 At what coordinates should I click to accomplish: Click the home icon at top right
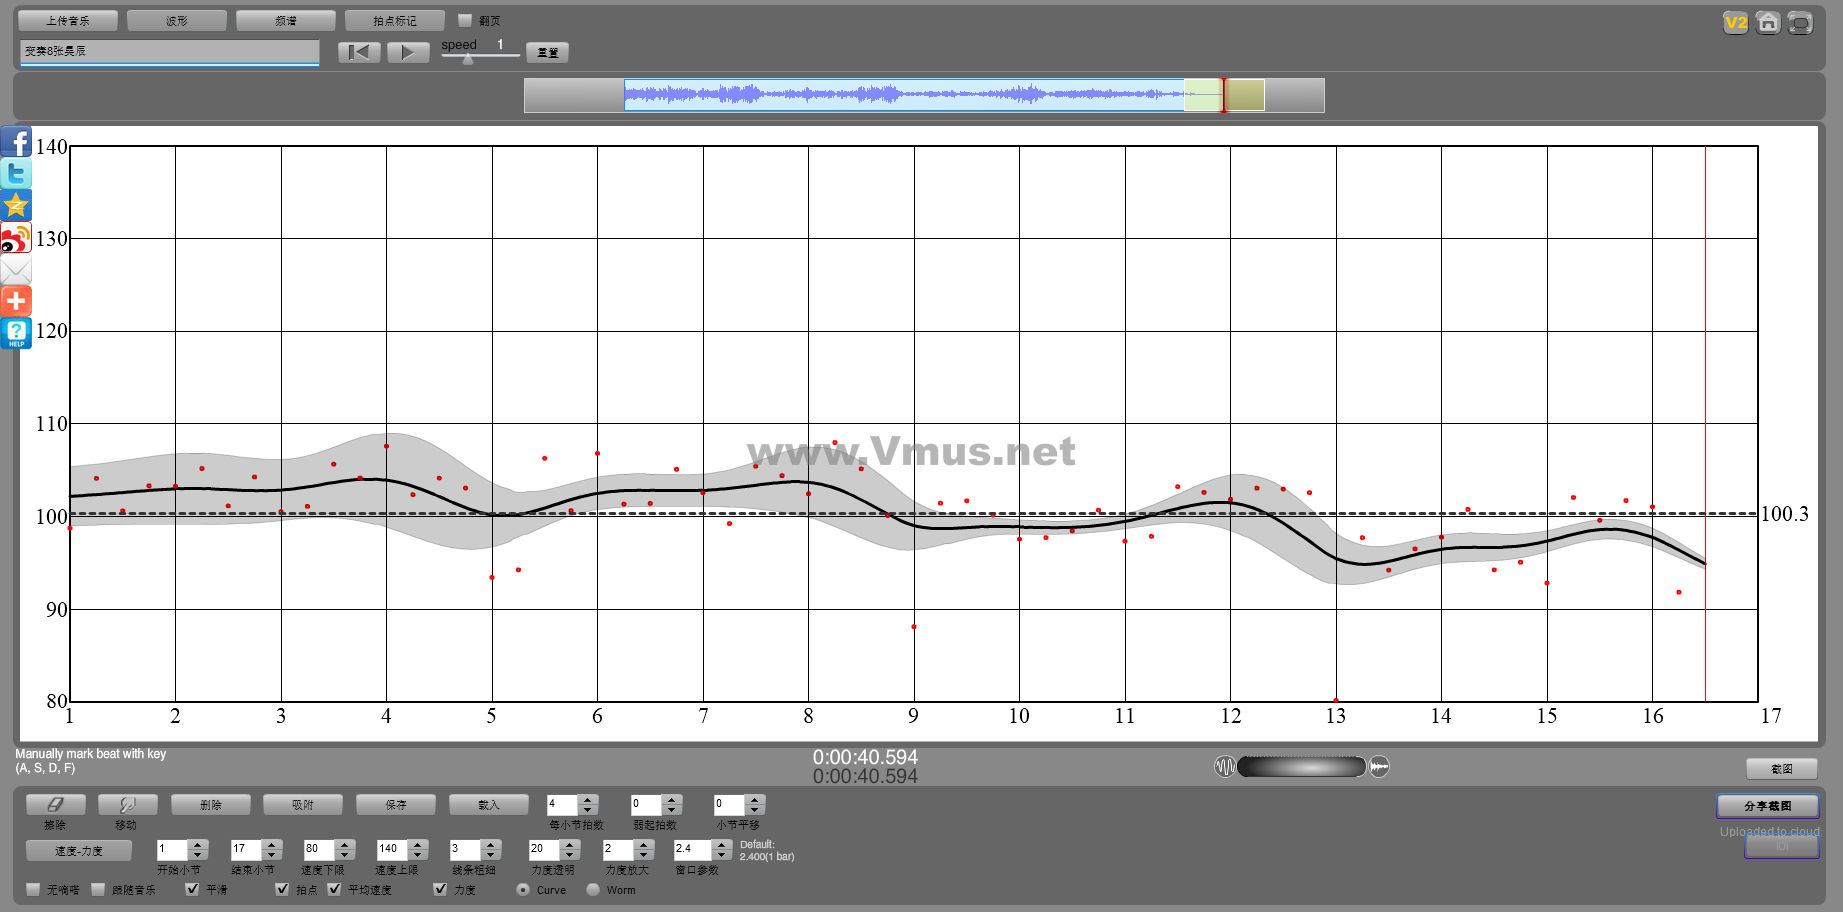pyautogui.click(x=1768, y=23)
